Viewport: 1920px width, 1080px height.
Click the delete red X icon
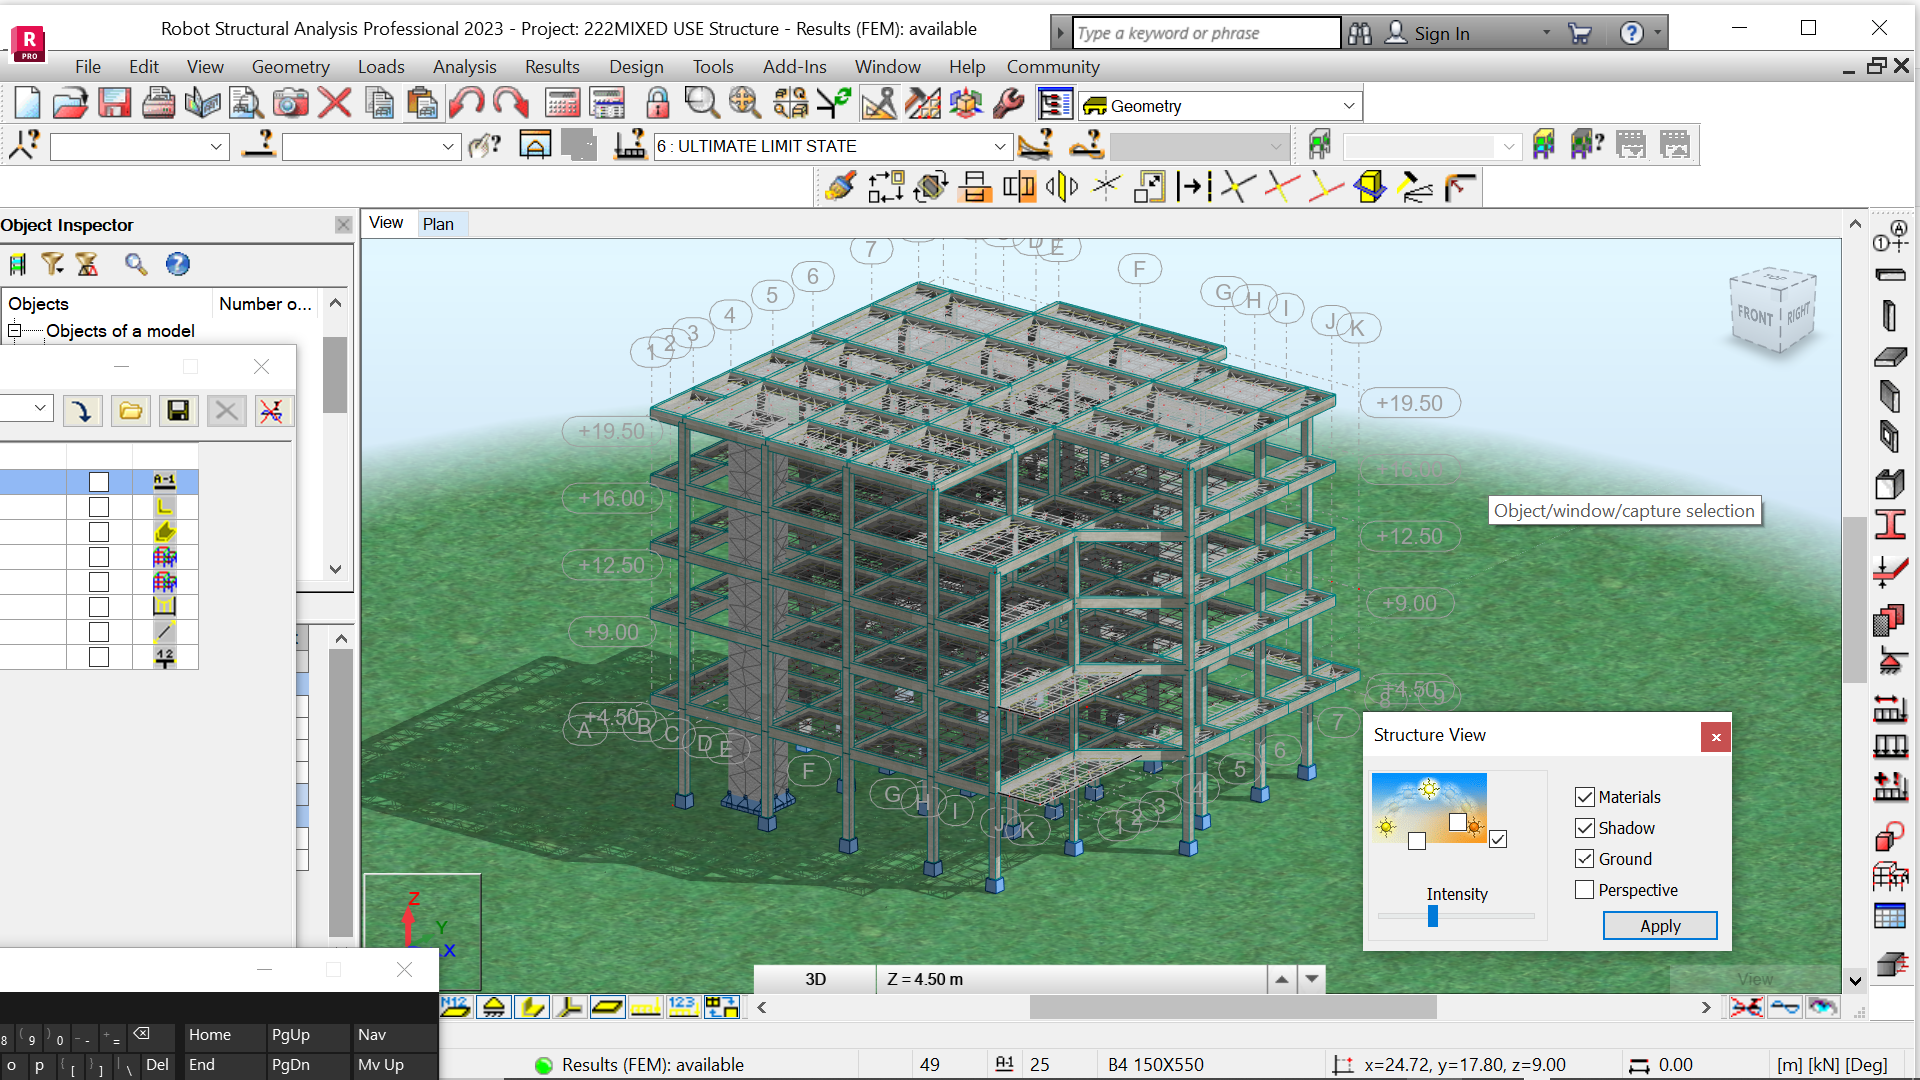(334, 104)
